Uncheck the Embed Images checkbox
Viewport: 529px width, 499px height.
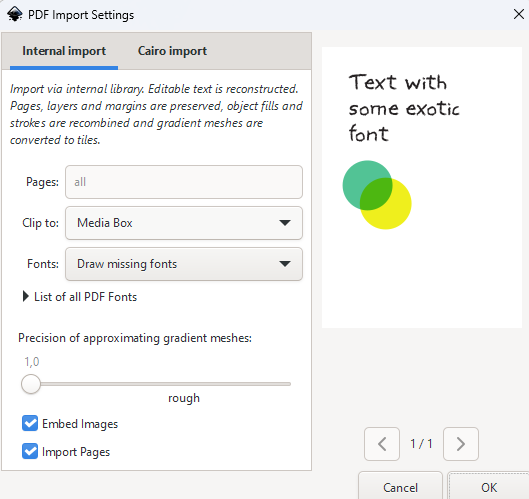click(30, 423)
